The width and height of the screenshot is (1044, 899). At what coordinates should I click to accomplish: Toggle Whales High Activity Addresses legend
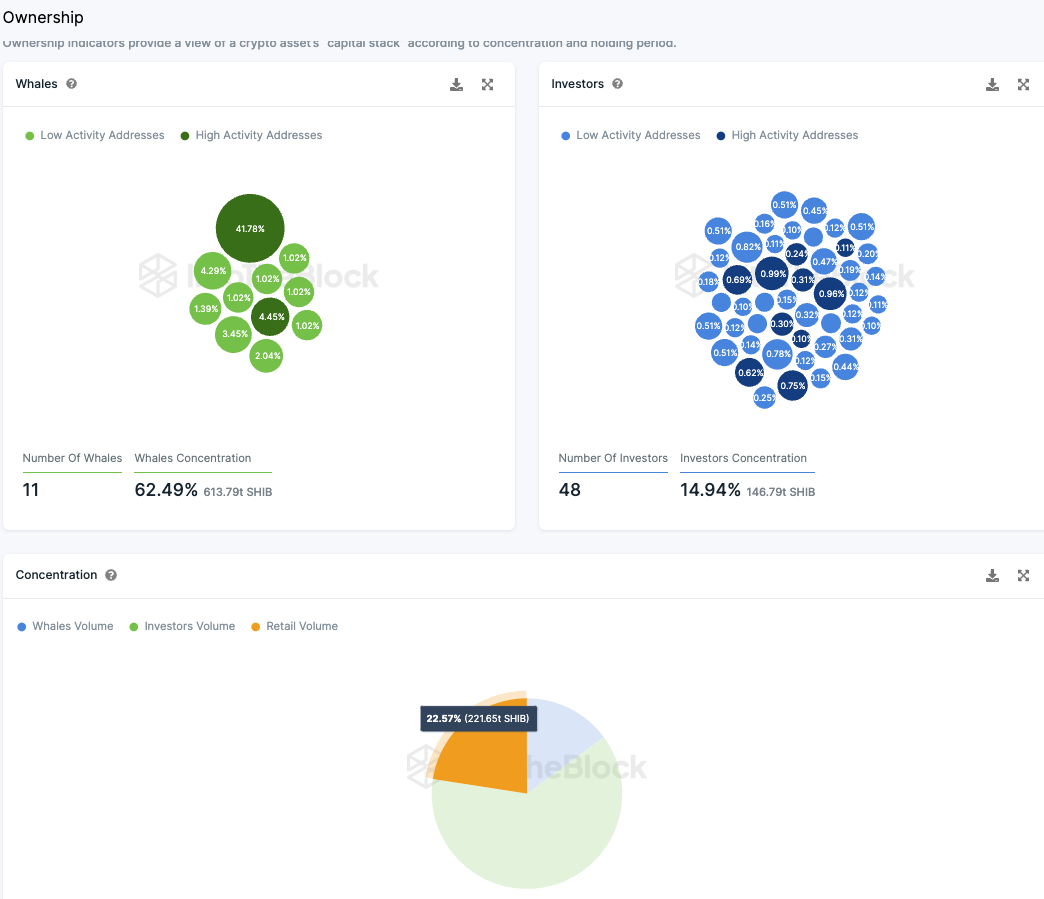(251, 135)
